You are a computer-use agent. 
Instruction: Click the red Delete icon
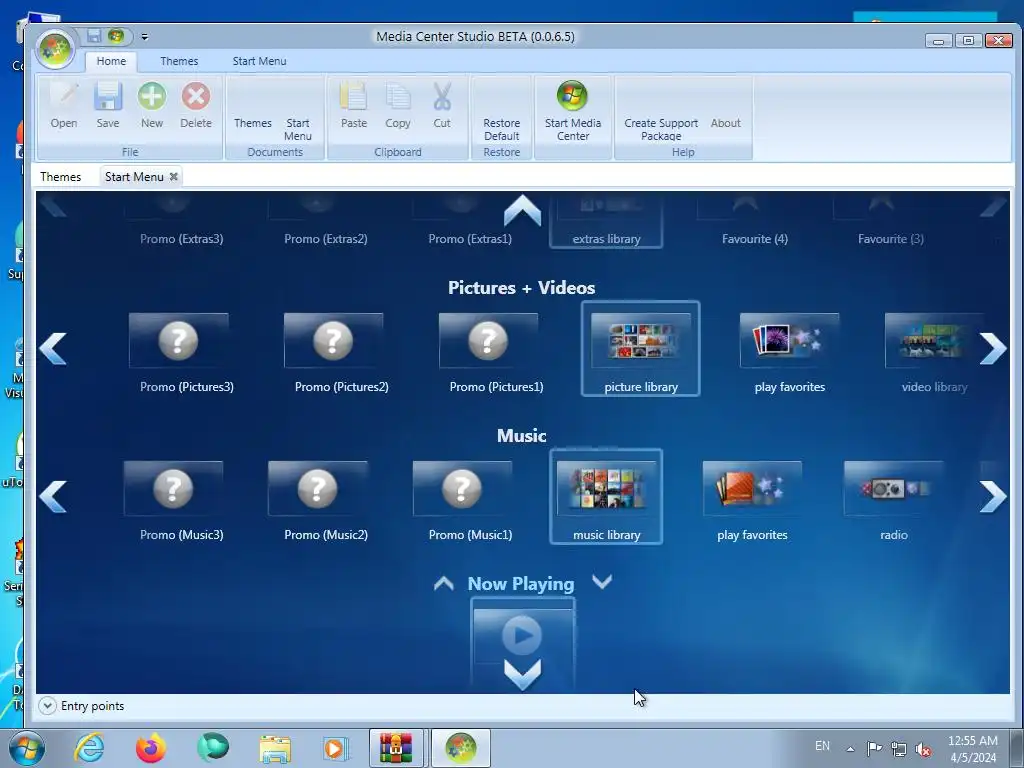195,97
